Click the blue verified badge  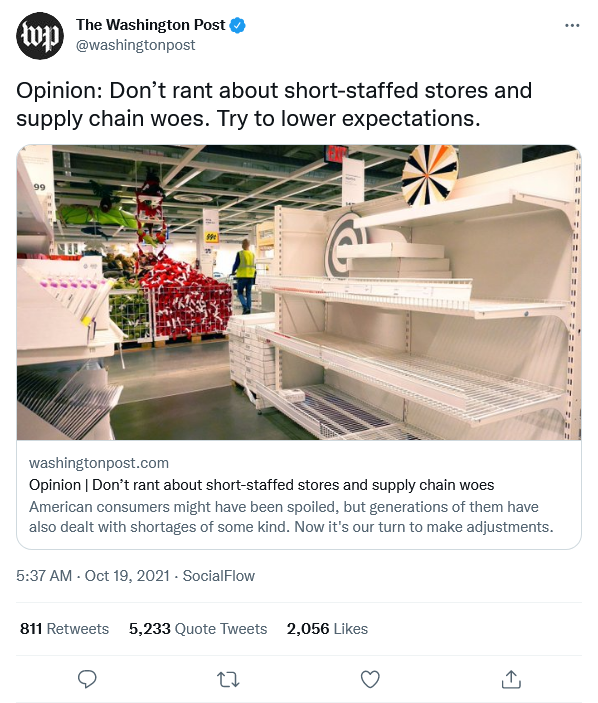click(x=238, y=25)
